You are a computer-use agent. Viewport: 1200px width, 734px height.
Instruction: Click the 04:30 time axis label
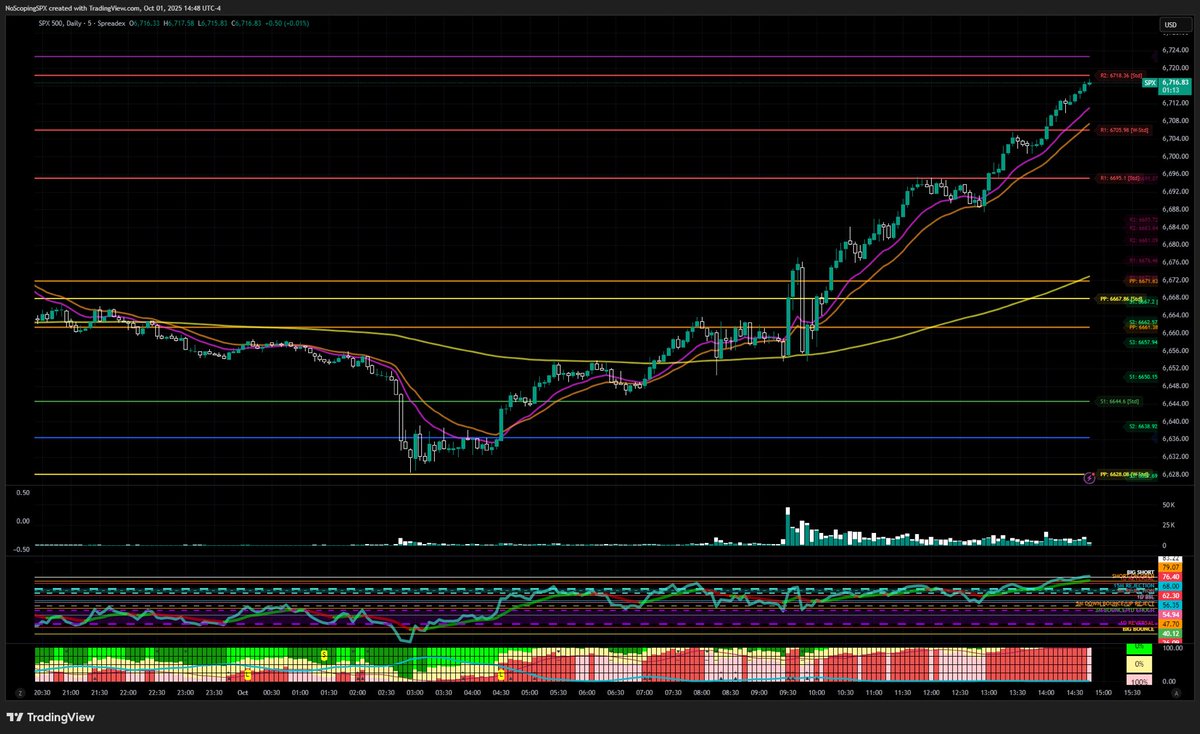500,692
